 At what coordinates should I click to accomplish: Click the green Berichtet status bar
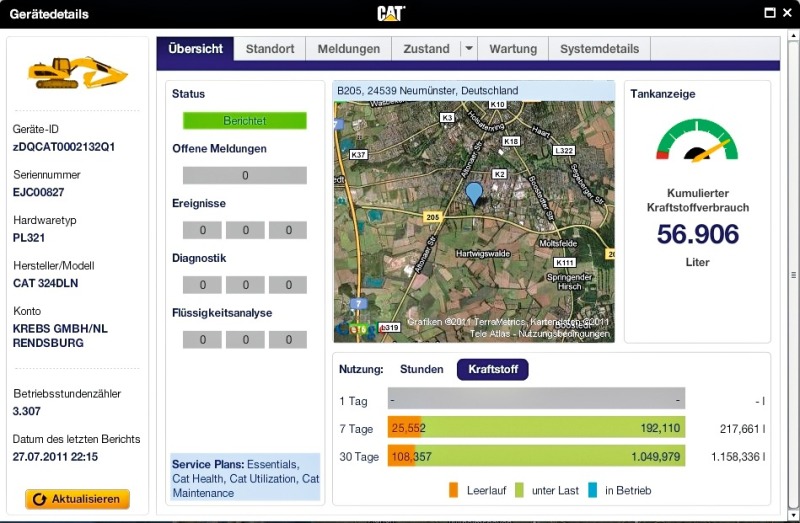(244, 121)
